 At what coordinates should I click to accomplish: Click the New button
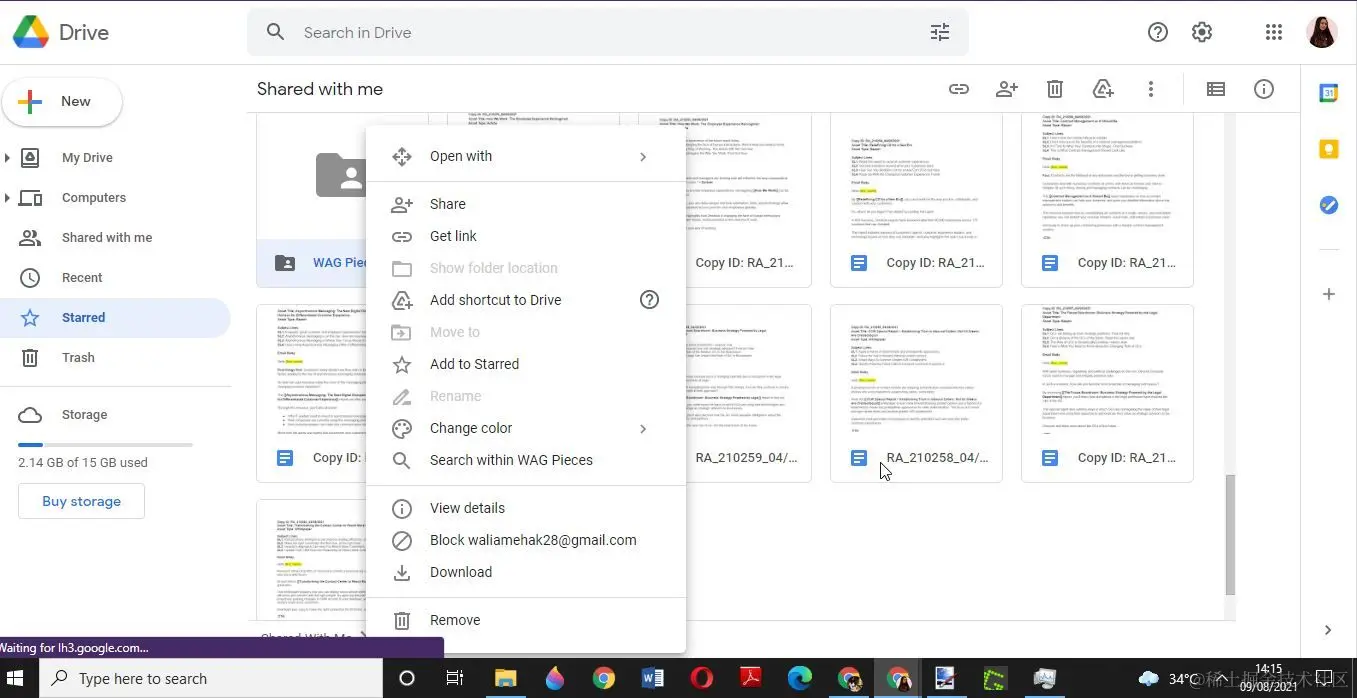coord(62,102)
